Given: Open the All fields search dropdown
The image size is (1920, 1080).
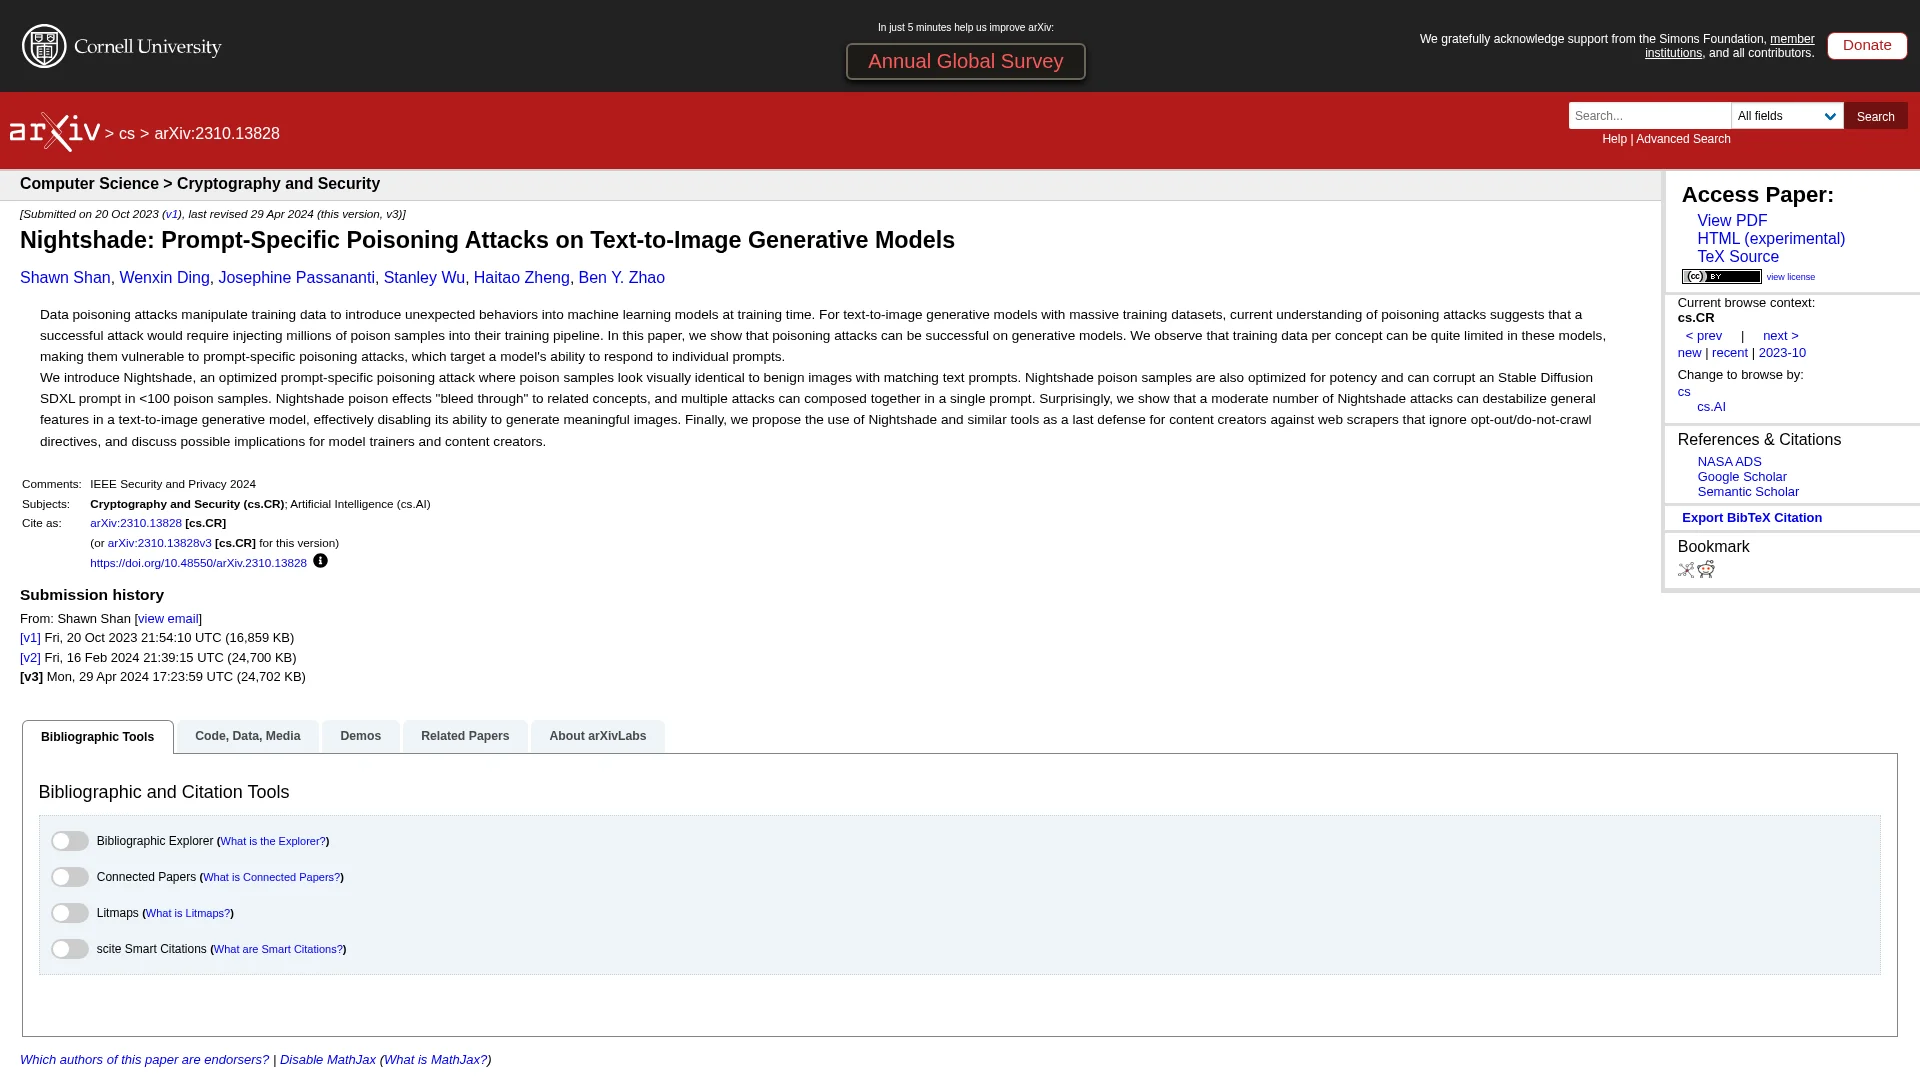Looking at the screenshot, I should pos(1787,116).
